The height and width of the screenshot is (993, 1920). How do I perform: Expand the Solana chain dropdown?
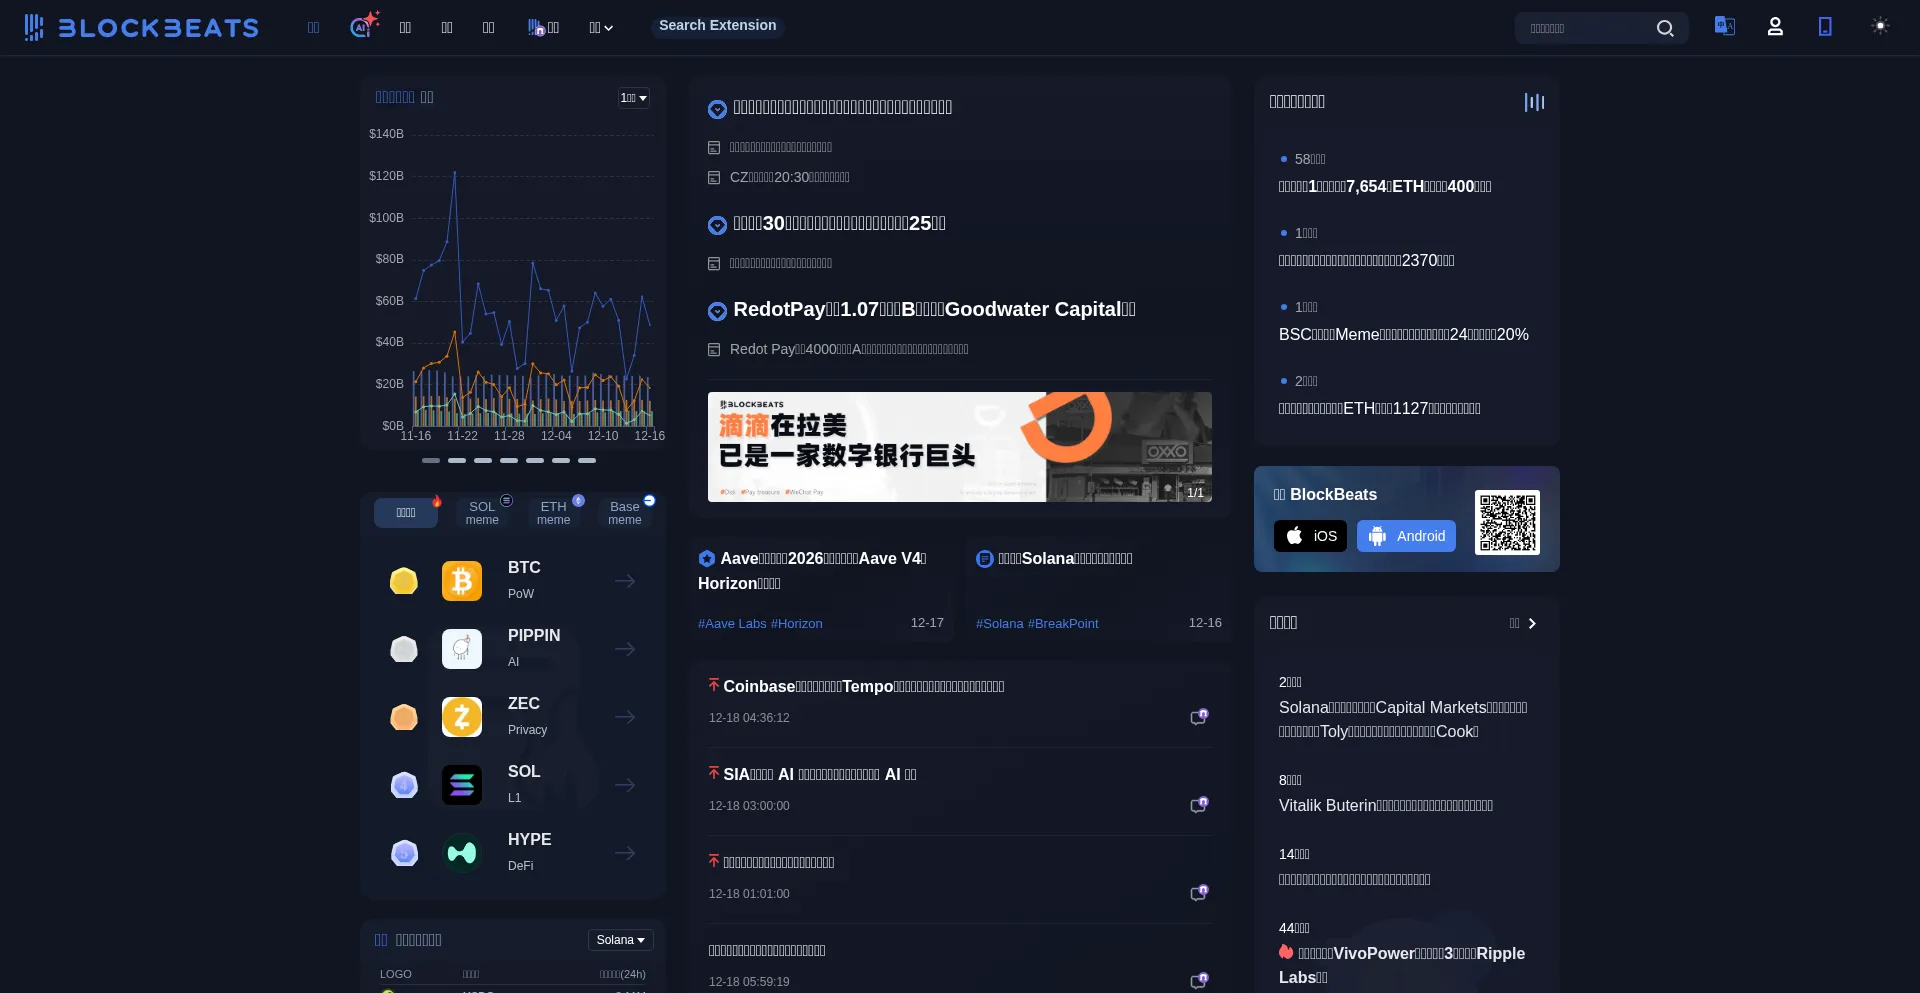coord(620,940)
